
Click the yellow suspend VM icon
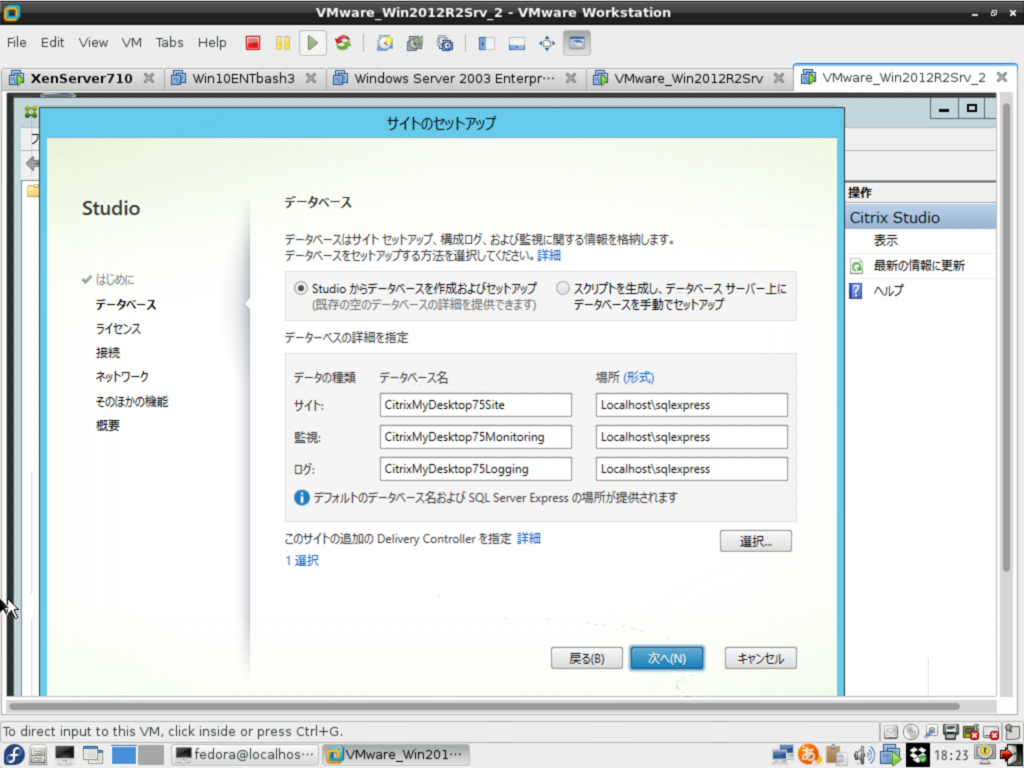(283, 43)
